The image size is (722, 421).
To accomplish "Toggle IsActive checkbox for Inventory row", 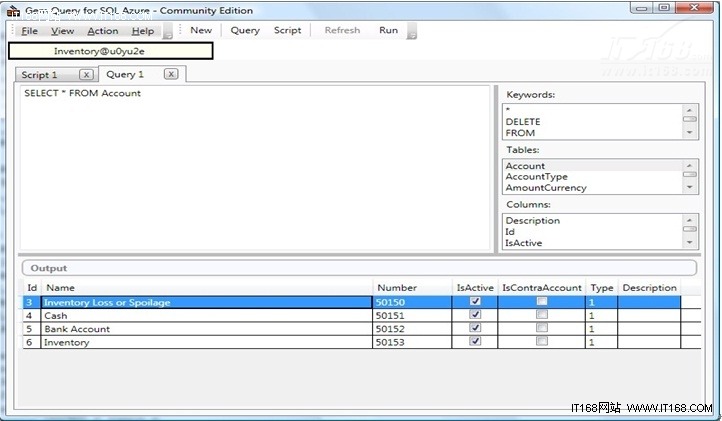I will pos(475,341).
